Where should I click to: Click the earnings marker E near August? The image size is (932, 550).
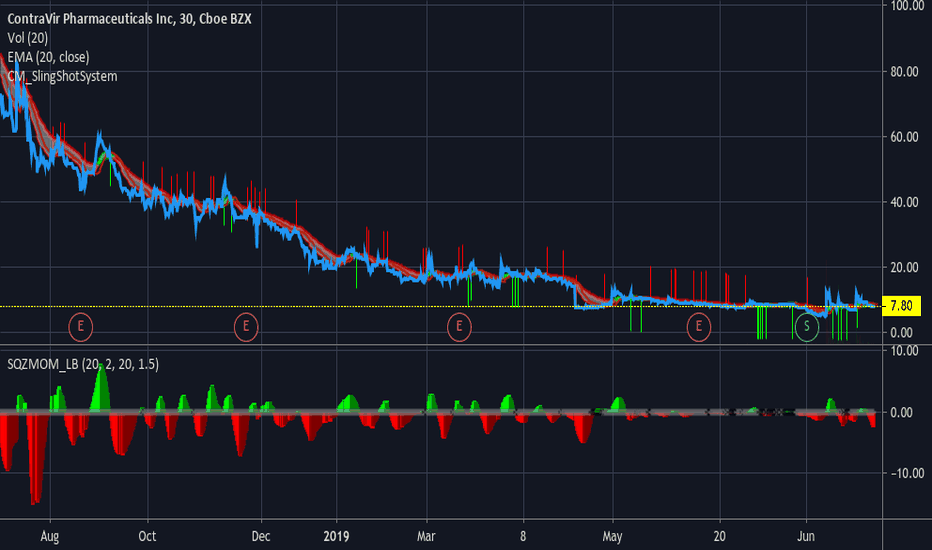[80, 326]
